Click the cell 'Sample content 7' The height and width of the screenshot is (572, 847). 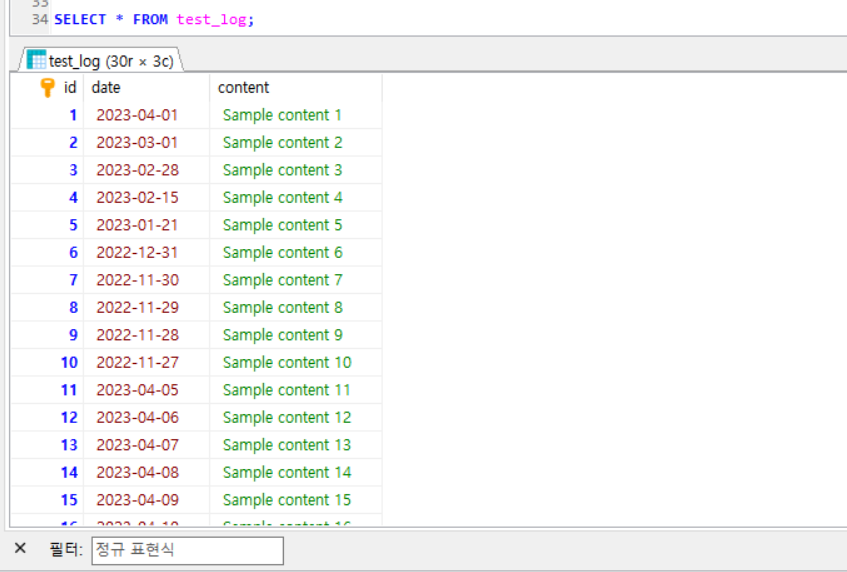click(x=296, y=280)
